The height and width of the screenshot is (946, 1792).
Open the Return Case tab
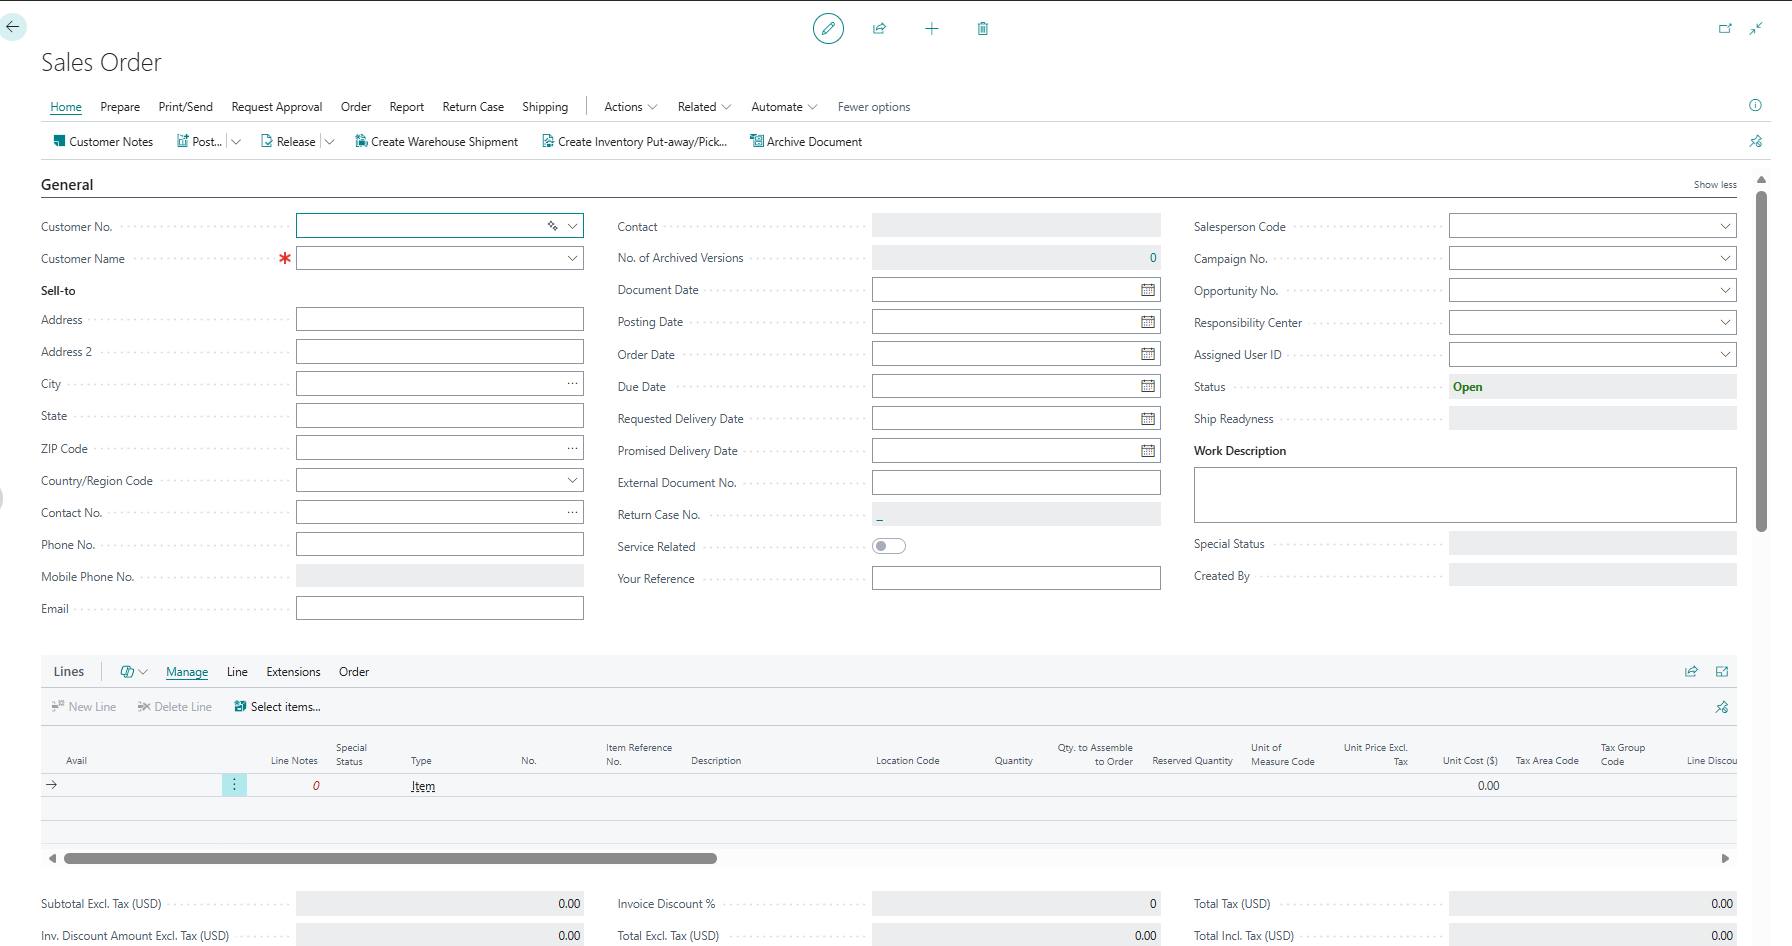(473, 107)
